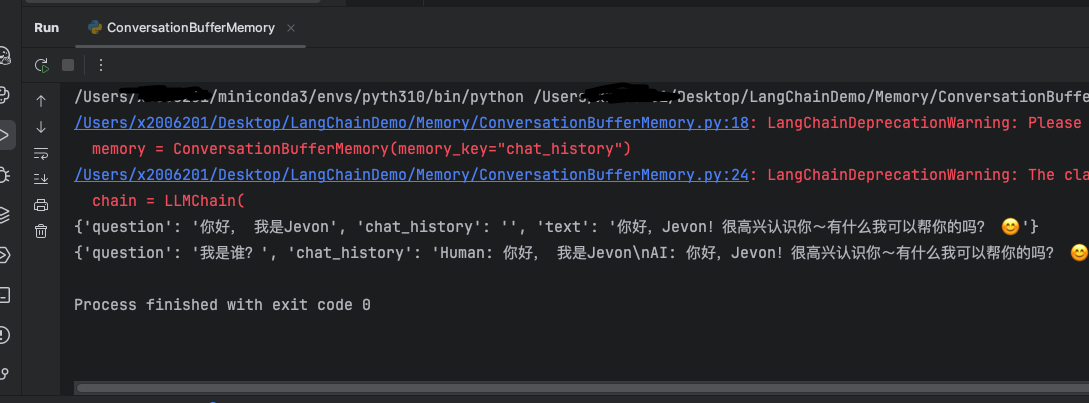Click the memory = ConversationBufferMemory line
1089x403 pixels.
[360, 149]
